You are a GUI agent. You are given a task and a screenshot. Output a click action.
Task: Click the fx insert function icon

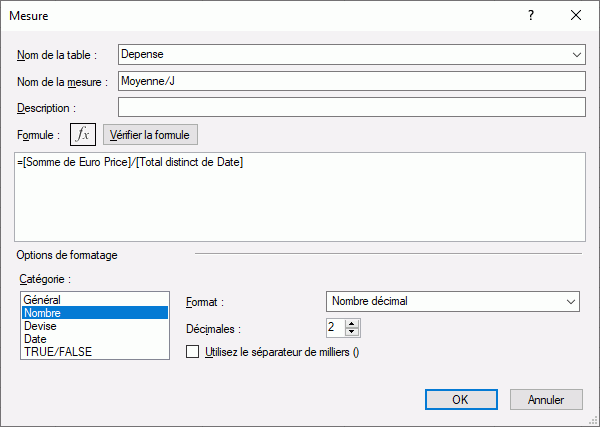pyautogui.click(x=83, y=134)
